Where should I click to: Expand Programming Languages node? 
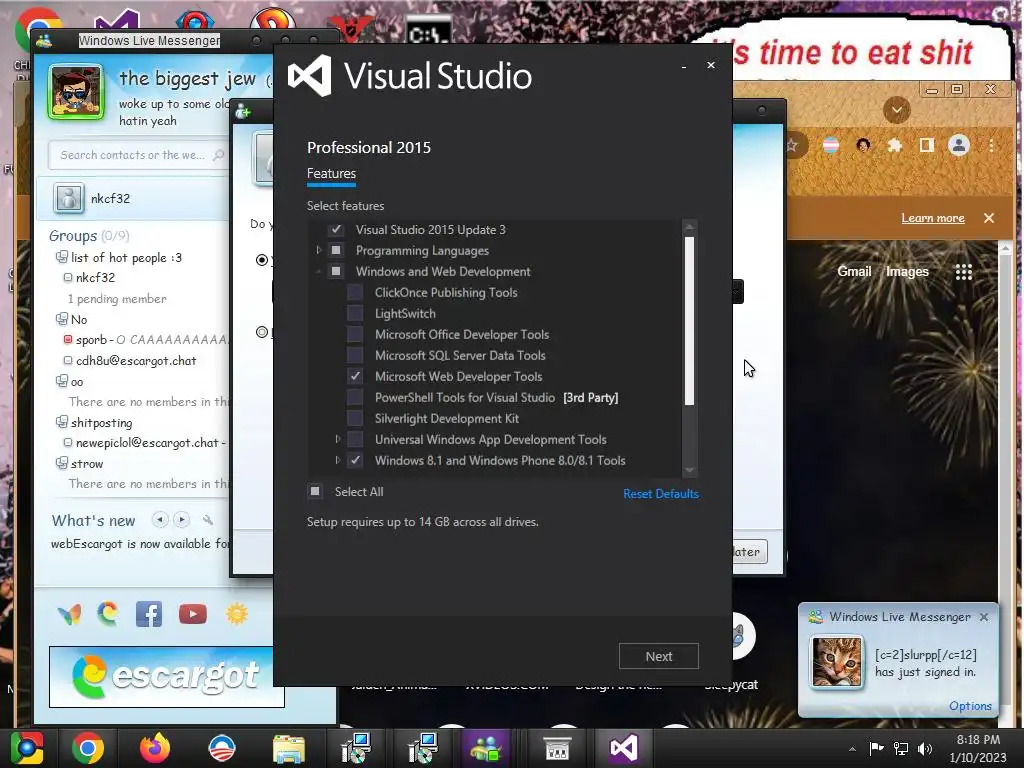pyautogui.click(x=319, y=250)
